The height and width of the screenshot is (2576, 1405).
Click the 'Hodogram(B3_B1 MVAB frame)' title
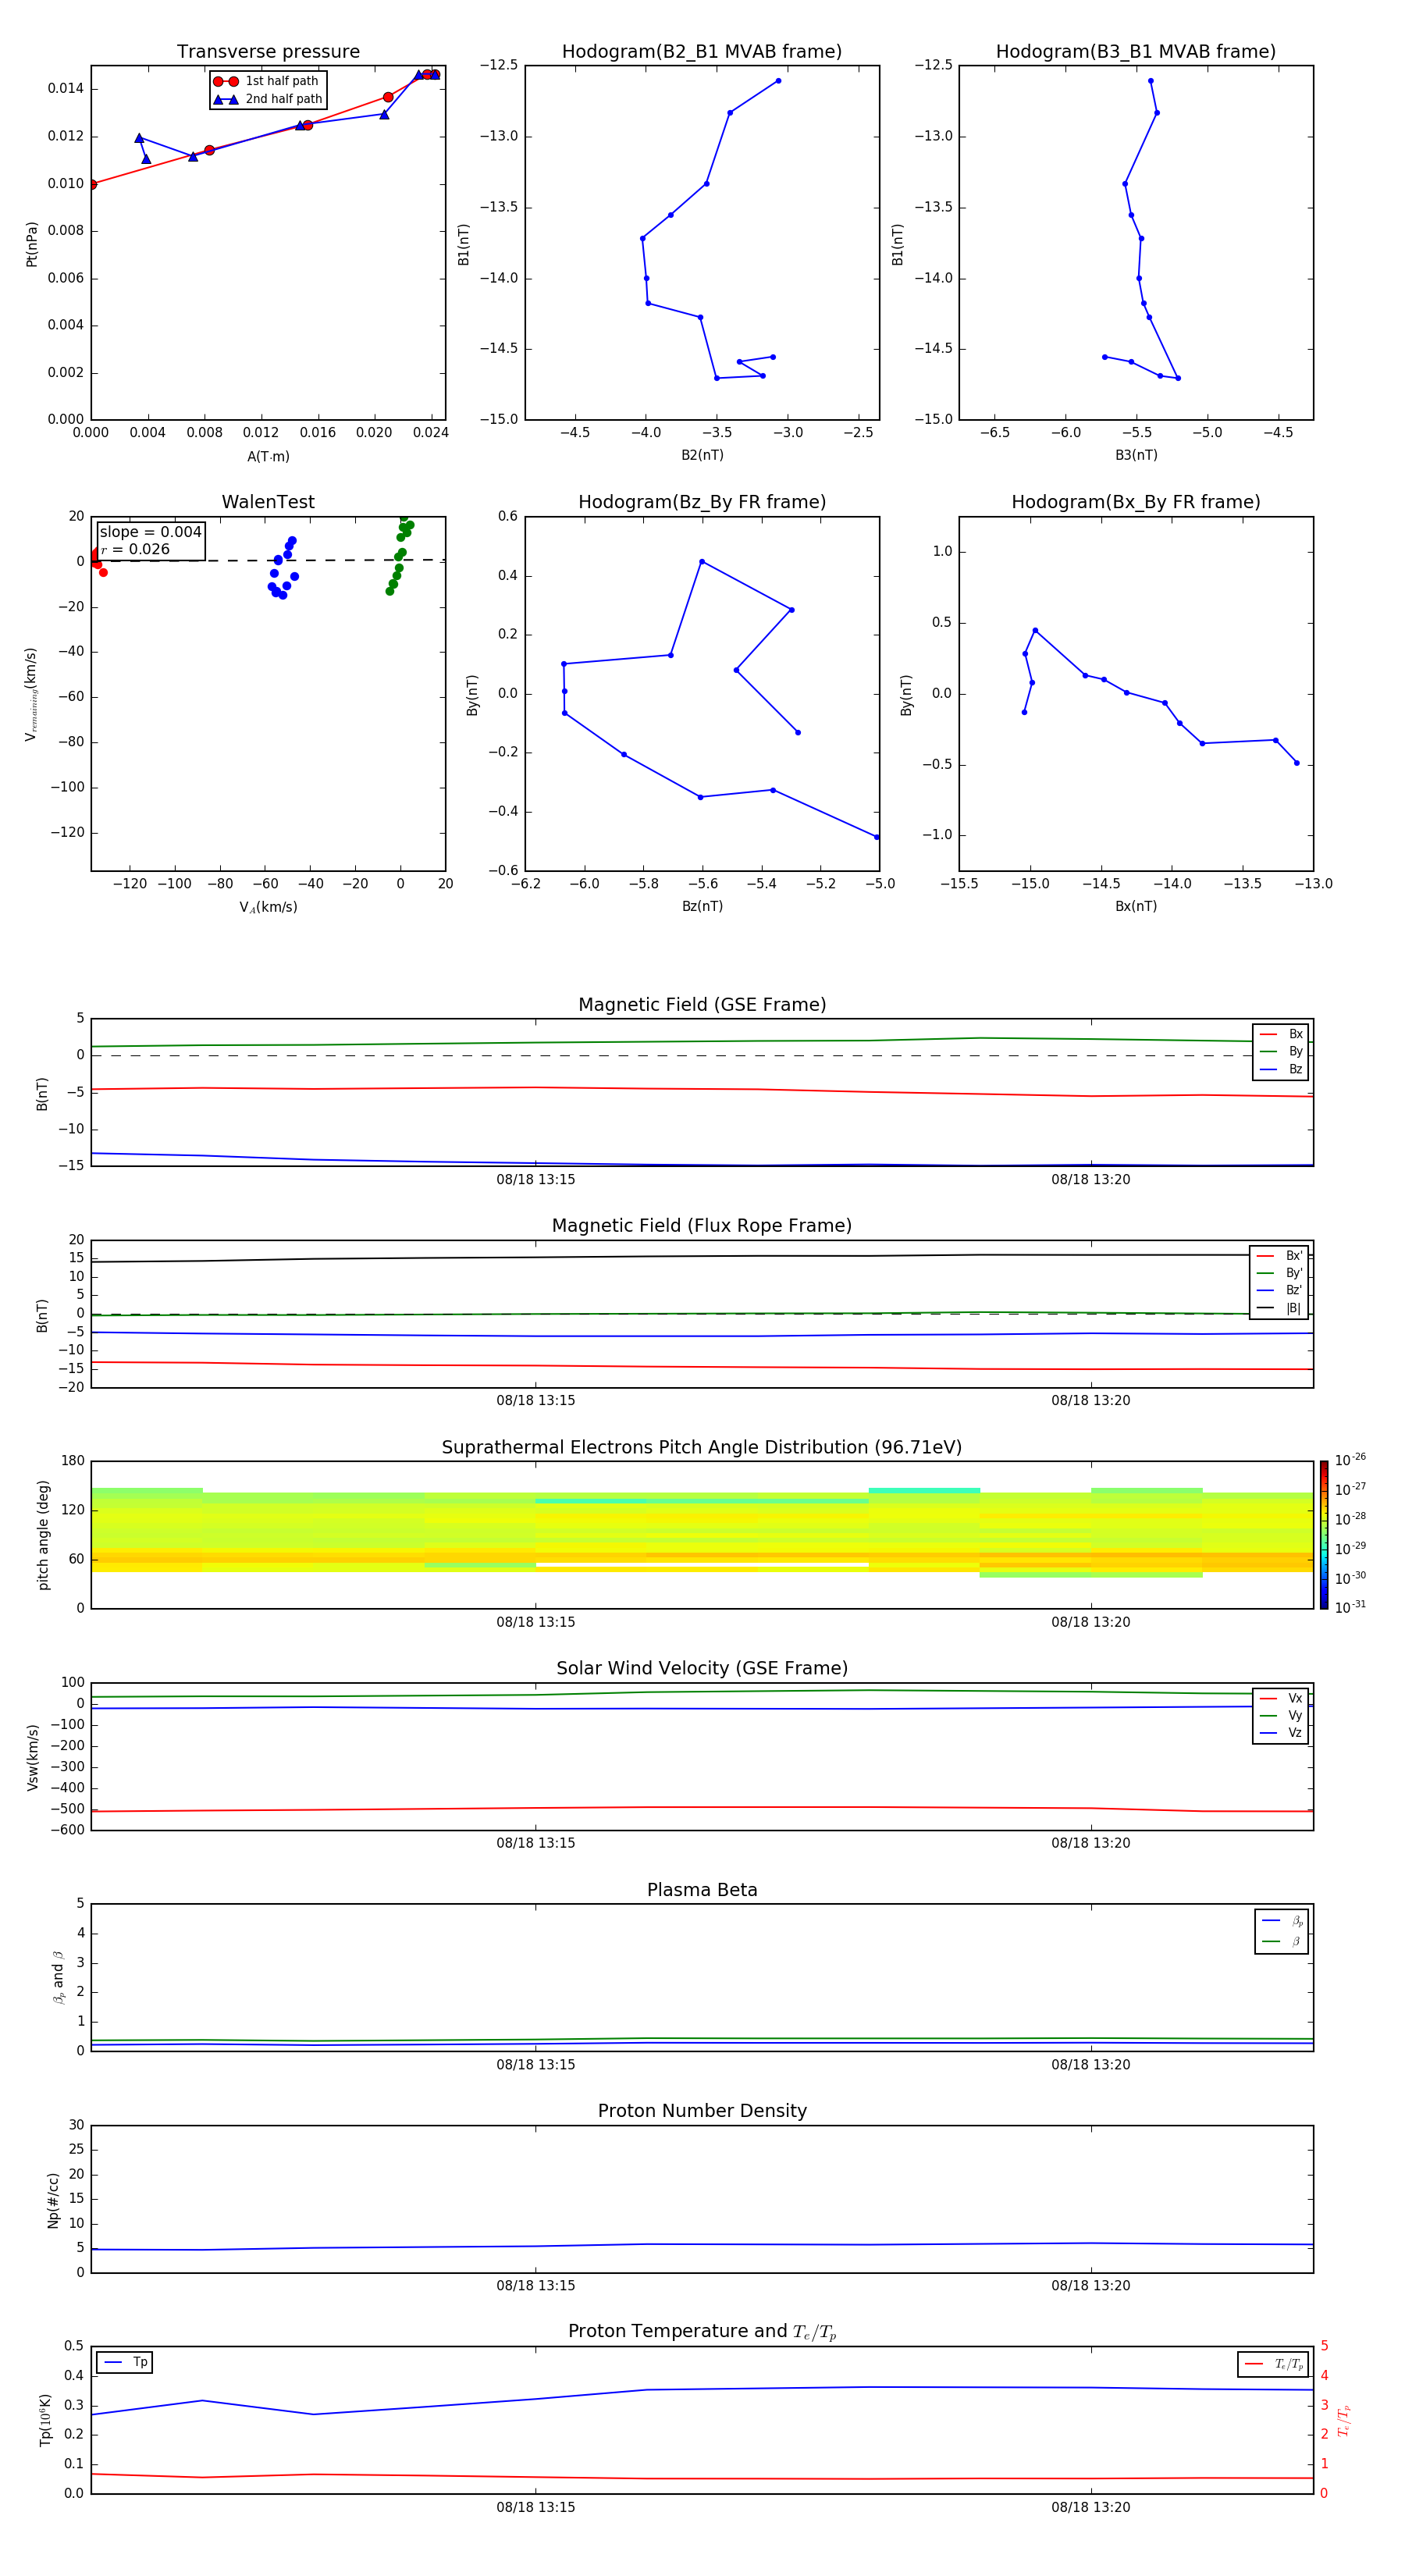point(1136,52)
